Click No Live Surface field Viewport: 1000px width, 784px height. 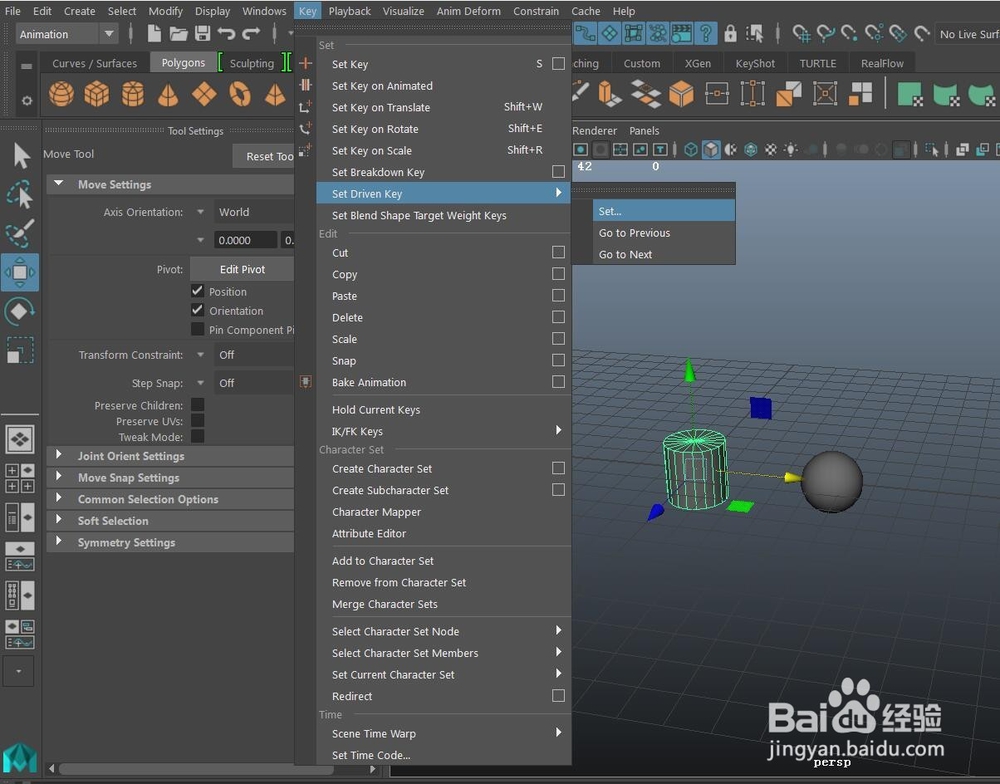click(967, 34)
